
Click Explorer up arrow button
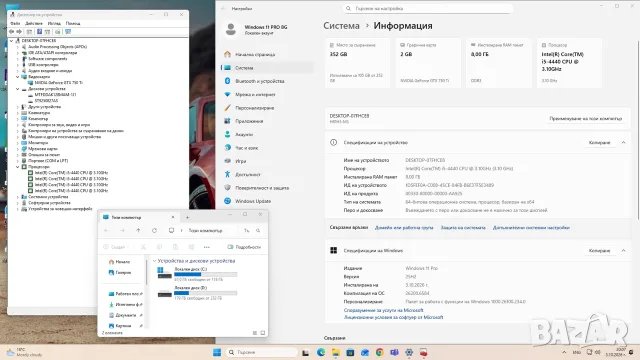point(138,231)
